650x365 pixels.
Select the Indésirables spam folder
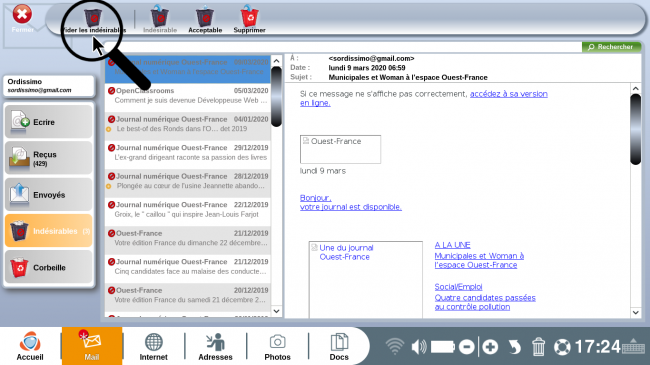pos(49,231)
